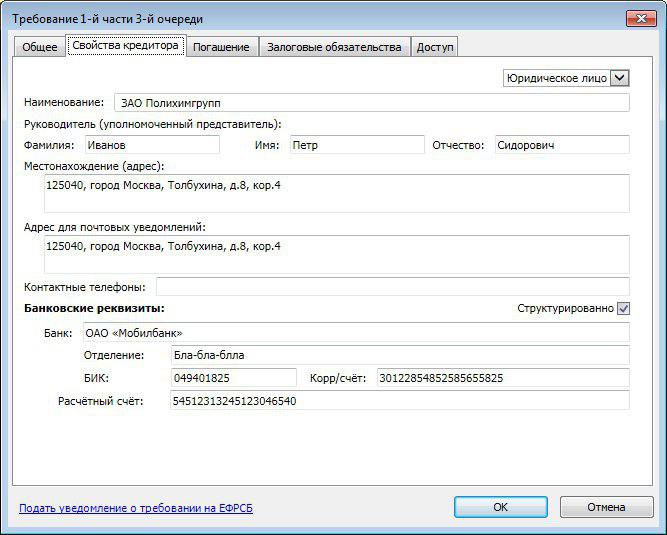Image resolution: width=667 pixels, height=535 pixels.
Task: Open the Юридическое лицо dropdown
Action: [x=619, y=78]
